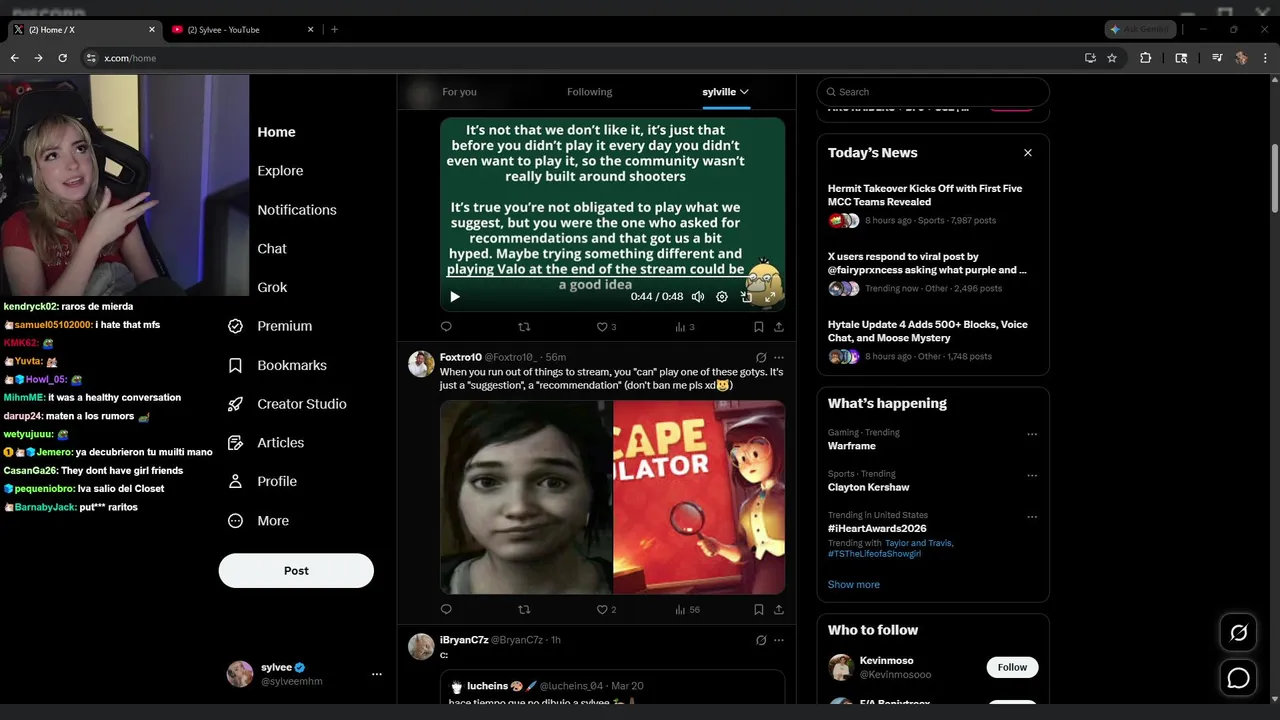Open Creator Studio in sidebar

pos(287,404)
